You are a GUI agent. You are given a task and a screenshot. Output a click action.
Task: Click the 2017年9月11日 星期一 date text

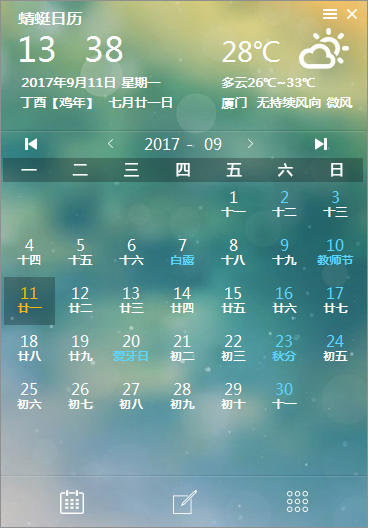tap(91, 82)
